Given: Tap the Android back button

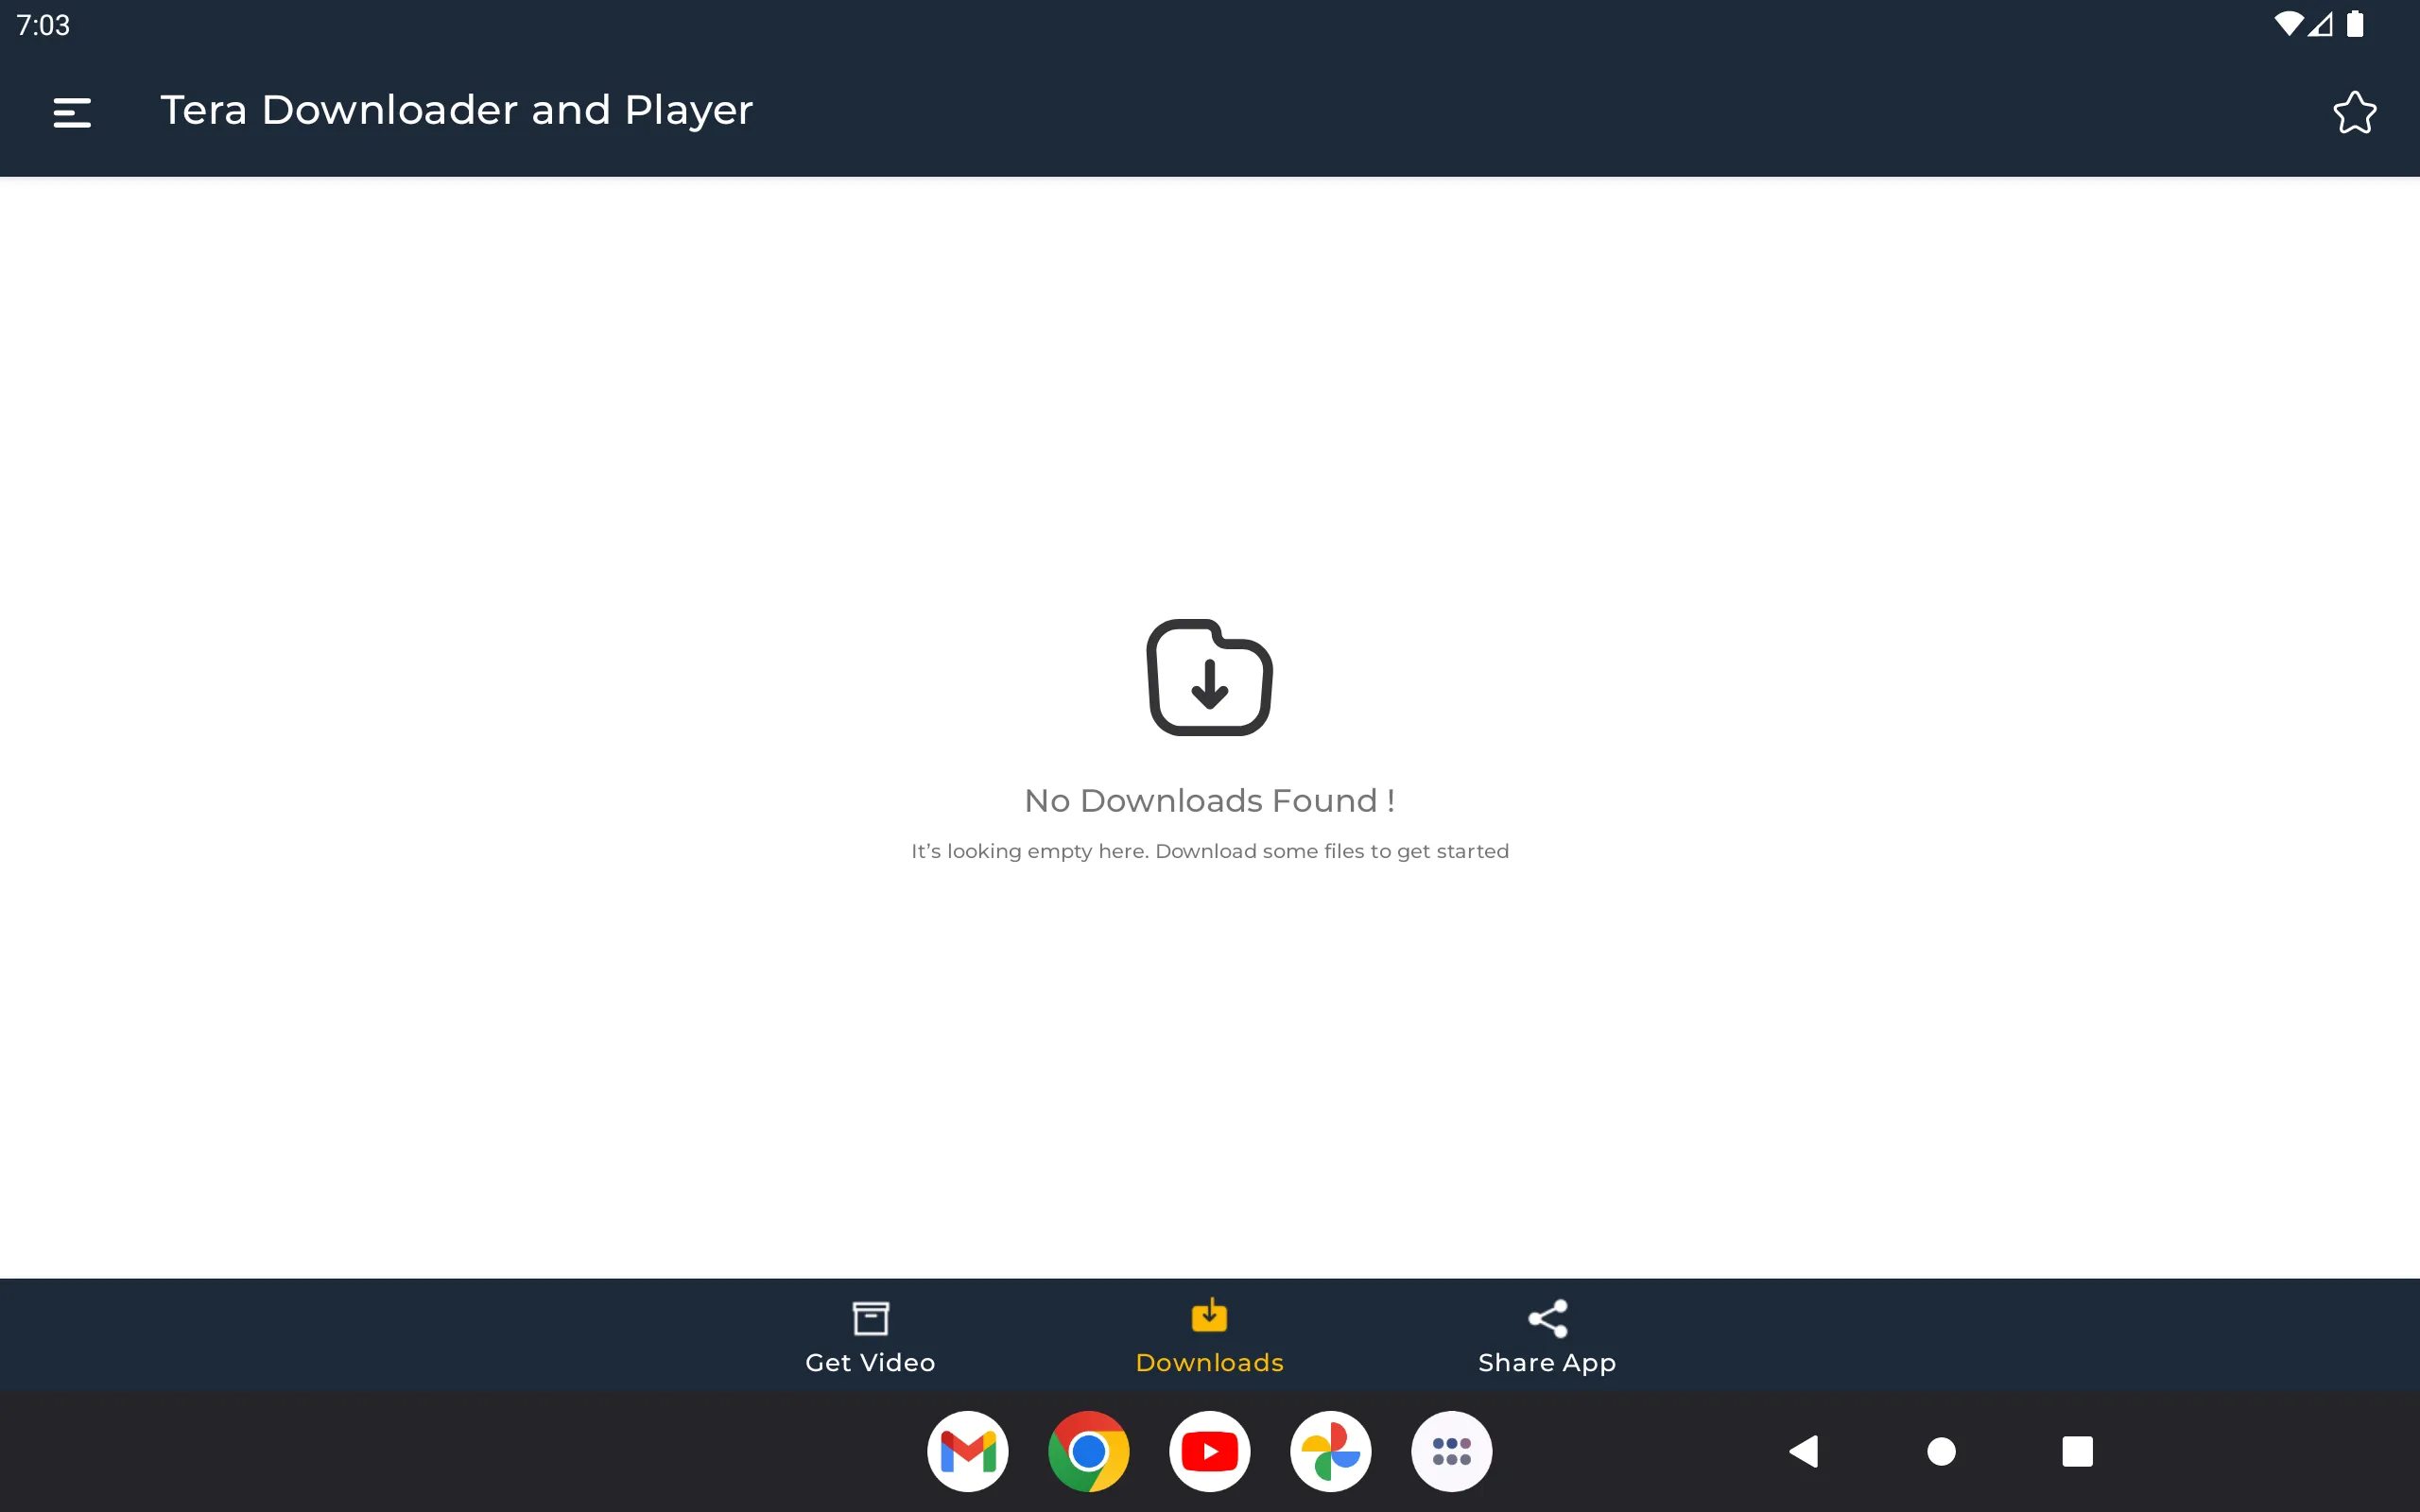Looking at the screenshot, I should click(x=1804, y=1451).
